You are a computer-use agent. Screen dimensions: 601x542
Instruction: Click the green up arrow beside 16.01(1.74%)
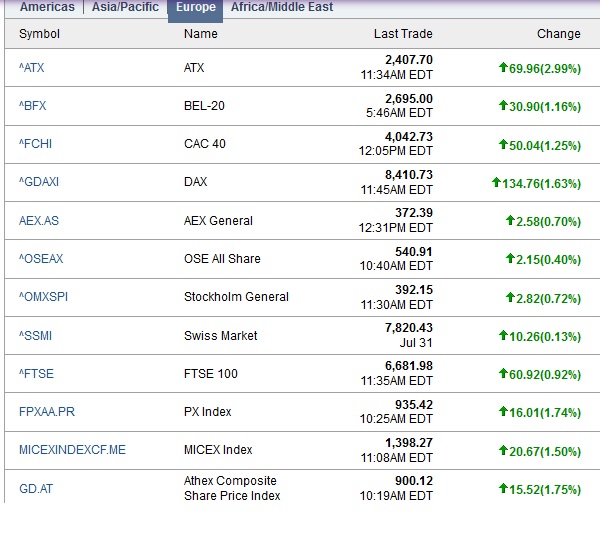click(x=503, y=412)
